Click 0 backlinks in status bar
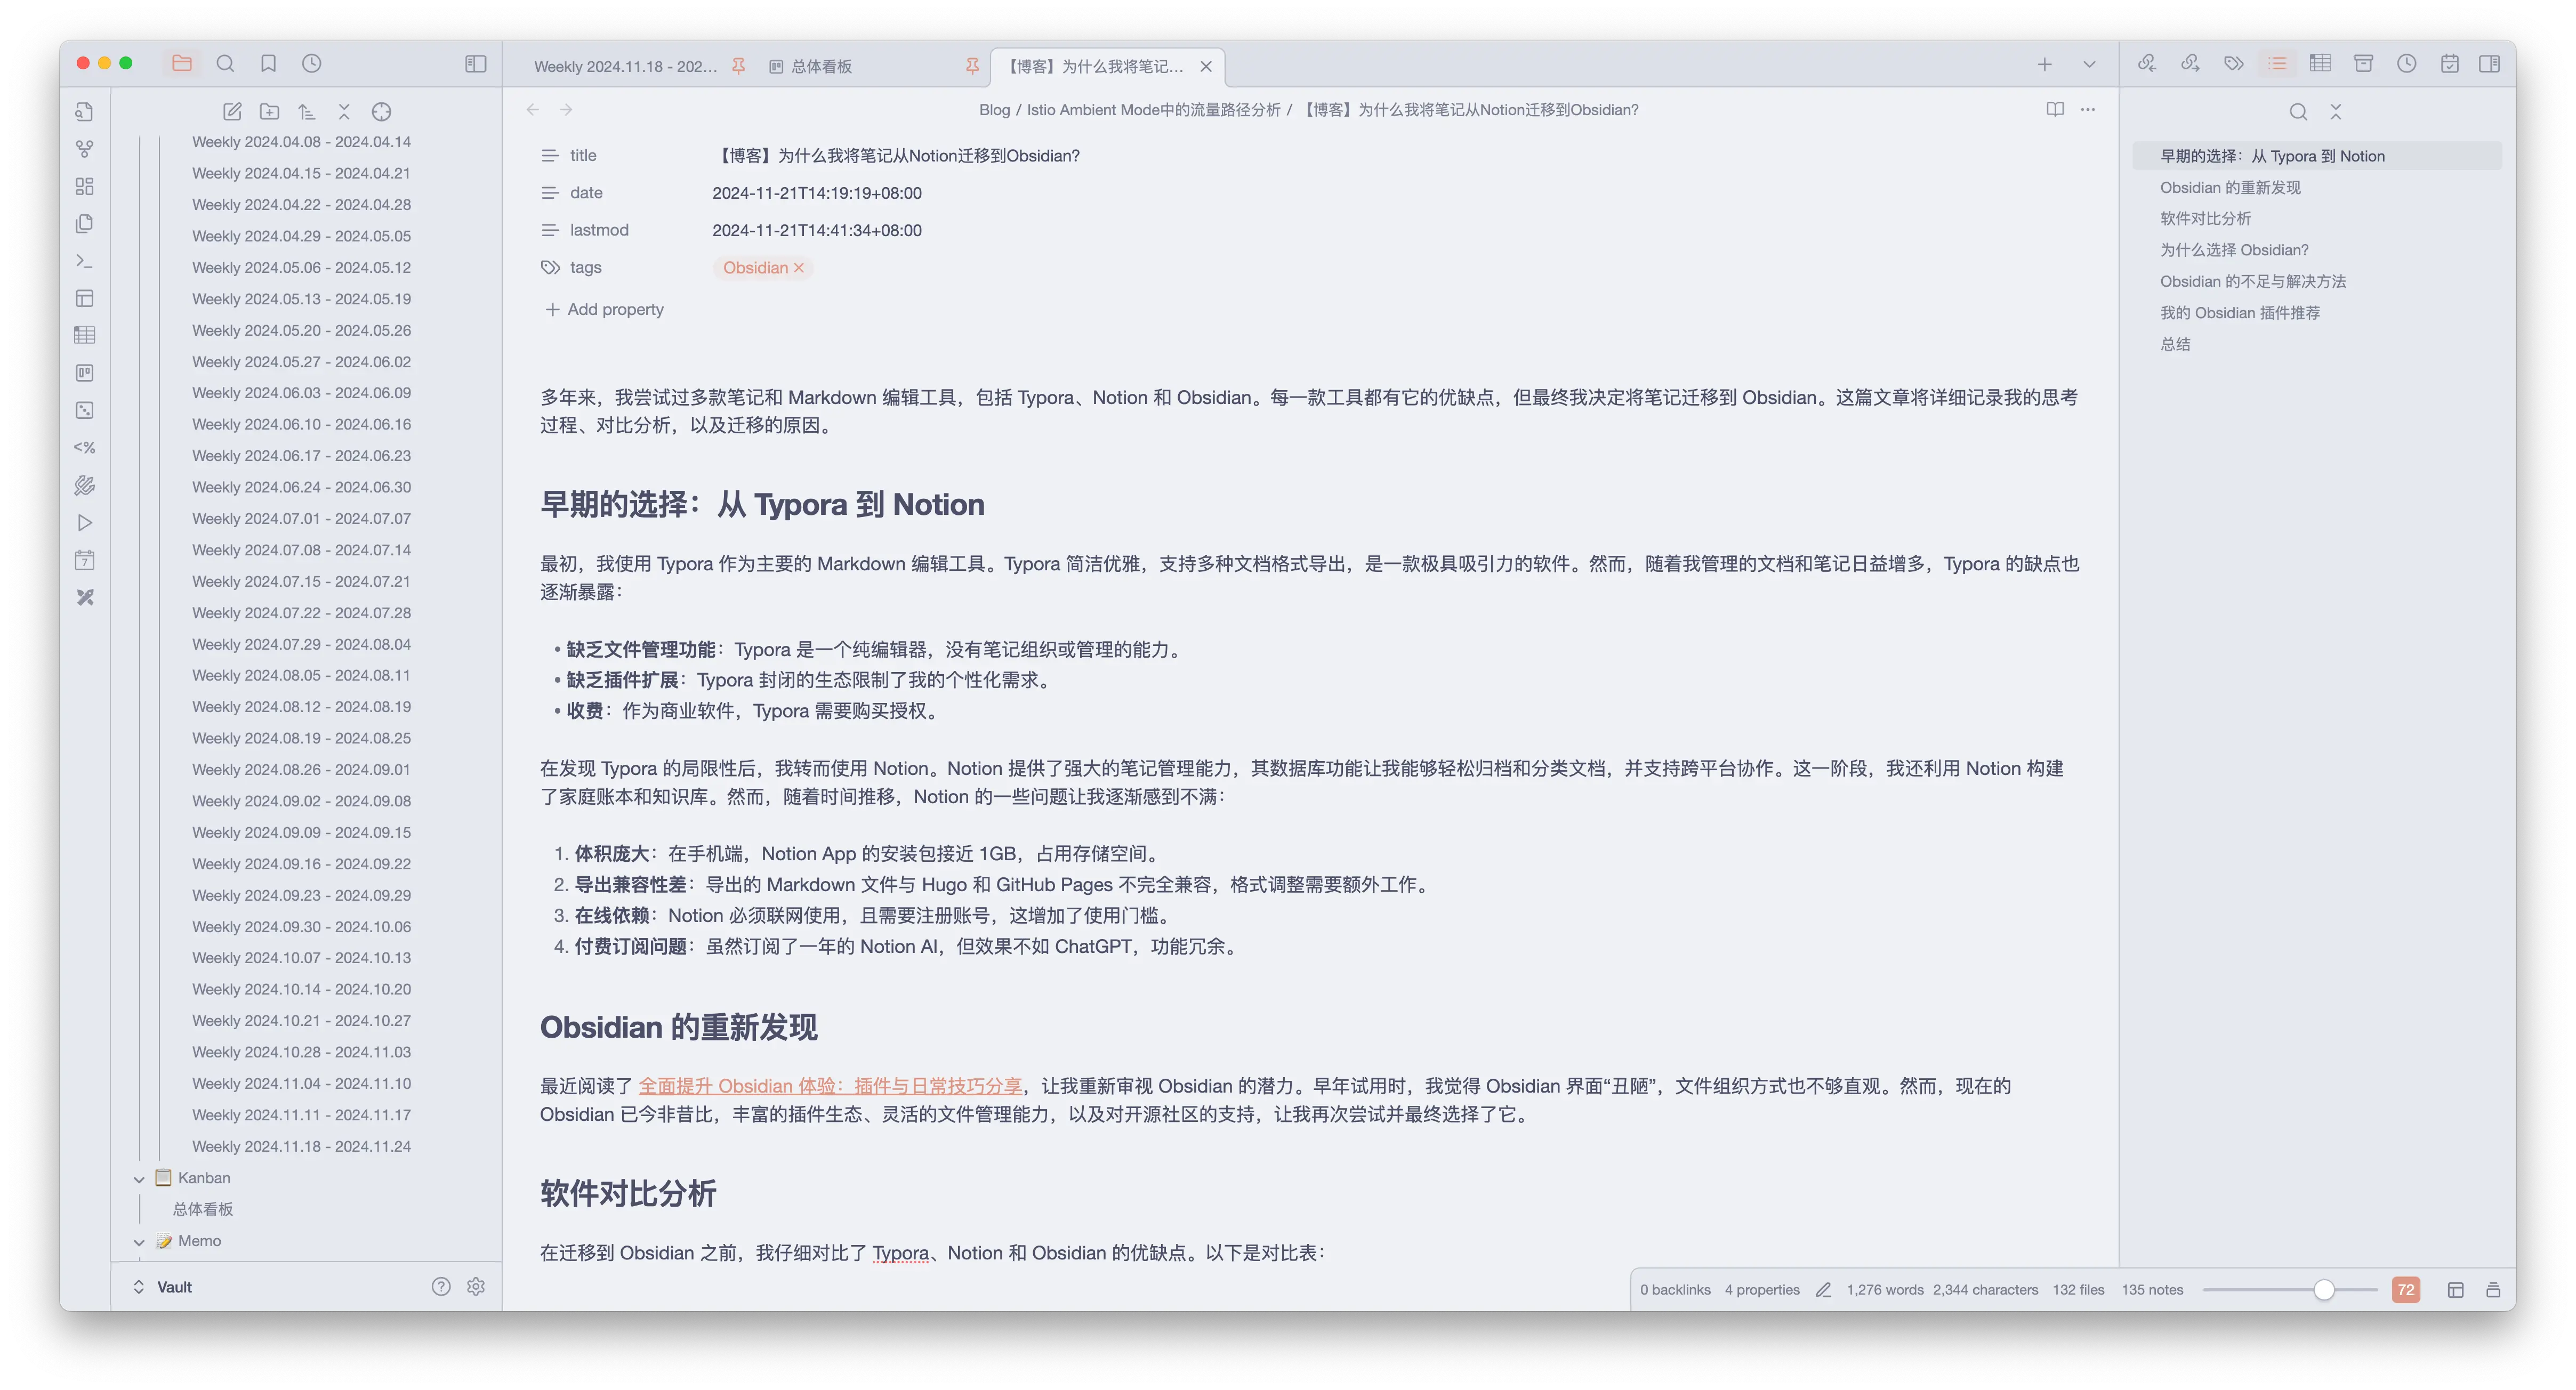2576x1390 pixels. pos(1675,1290)
